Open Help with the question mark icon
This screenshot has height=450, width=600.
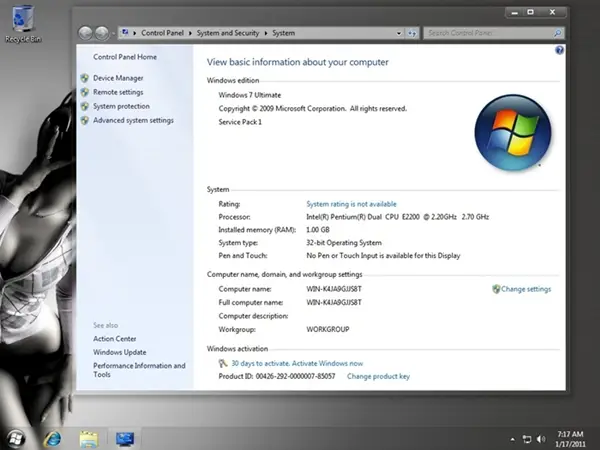pos(559,50)
